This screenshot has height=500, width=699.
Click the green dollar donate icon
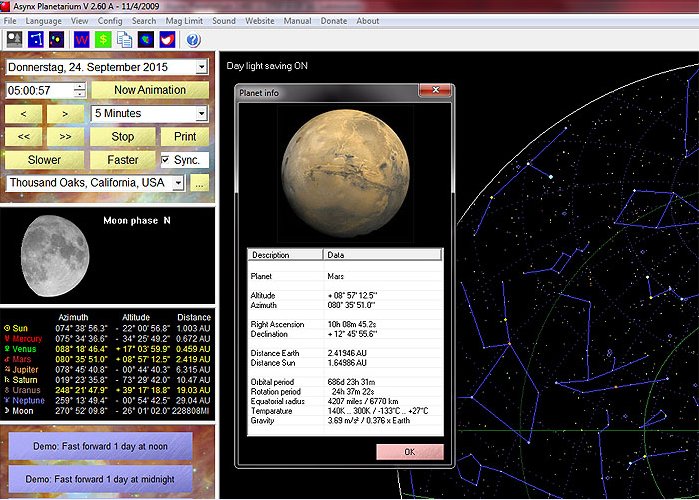[x=103, y=40]
